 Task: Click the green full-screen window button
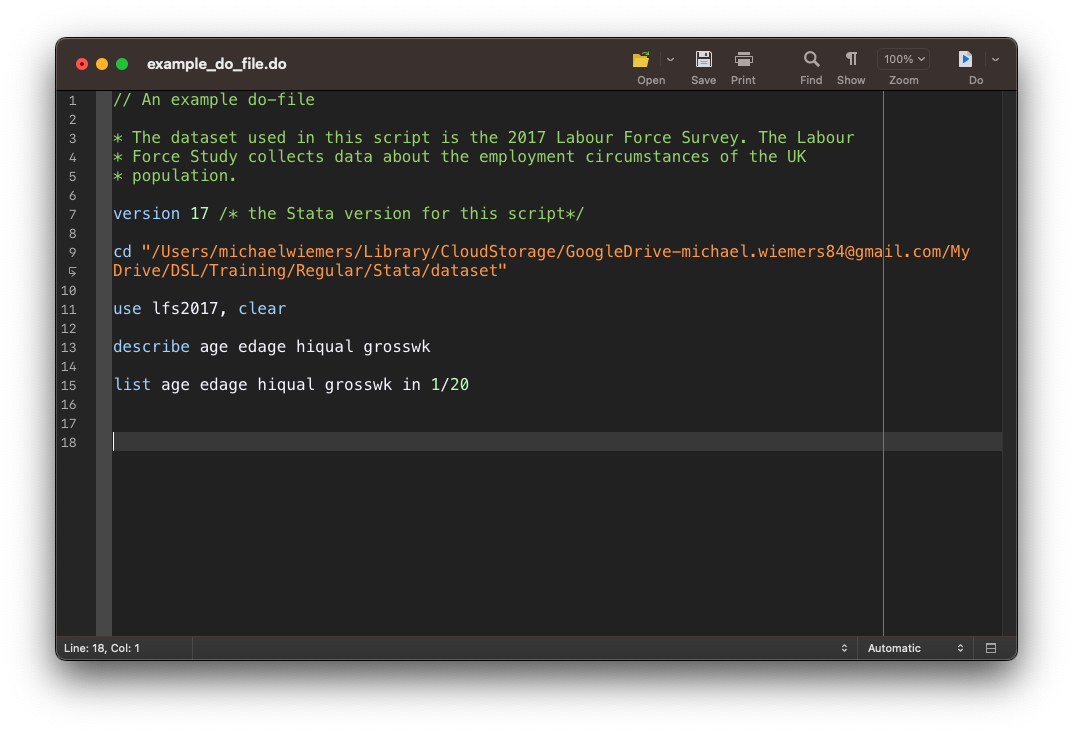[x=122, y=64]
